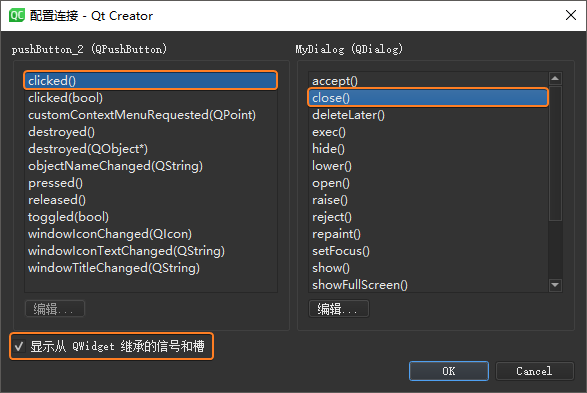This screenshot has width=587, height=393.
Task: Click the Qt Creator logo icon
Action: coord(16,16)
